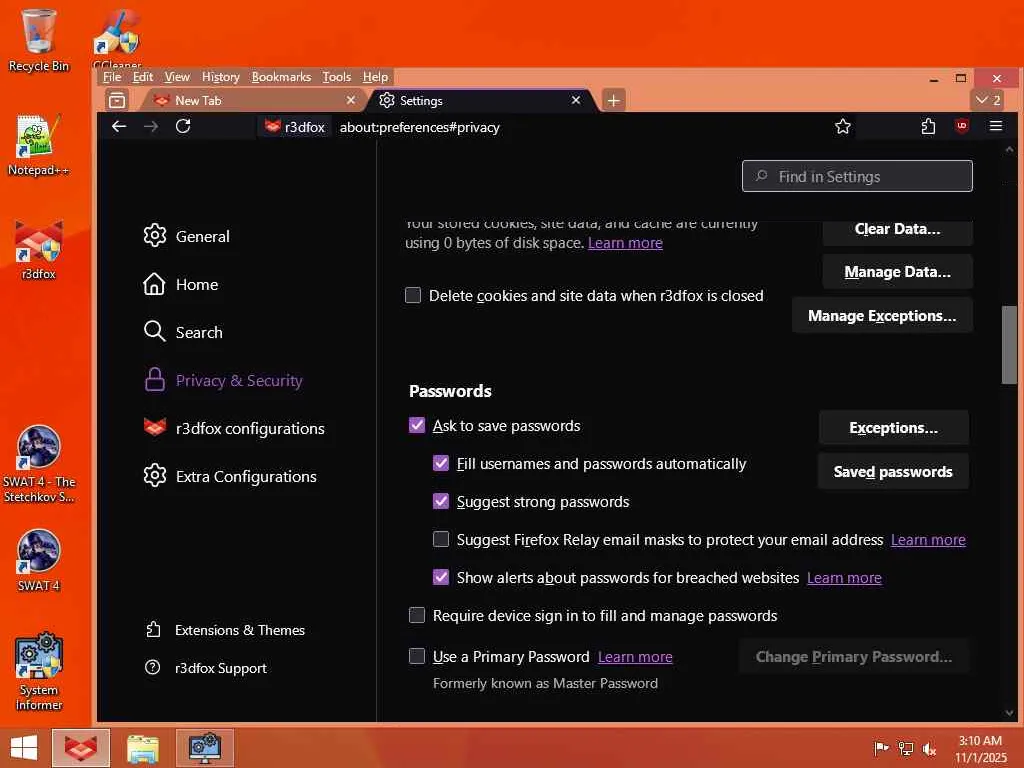Select the CCleaner desktop shortcut
This screenshot has width=1024, height=768.
117,39
